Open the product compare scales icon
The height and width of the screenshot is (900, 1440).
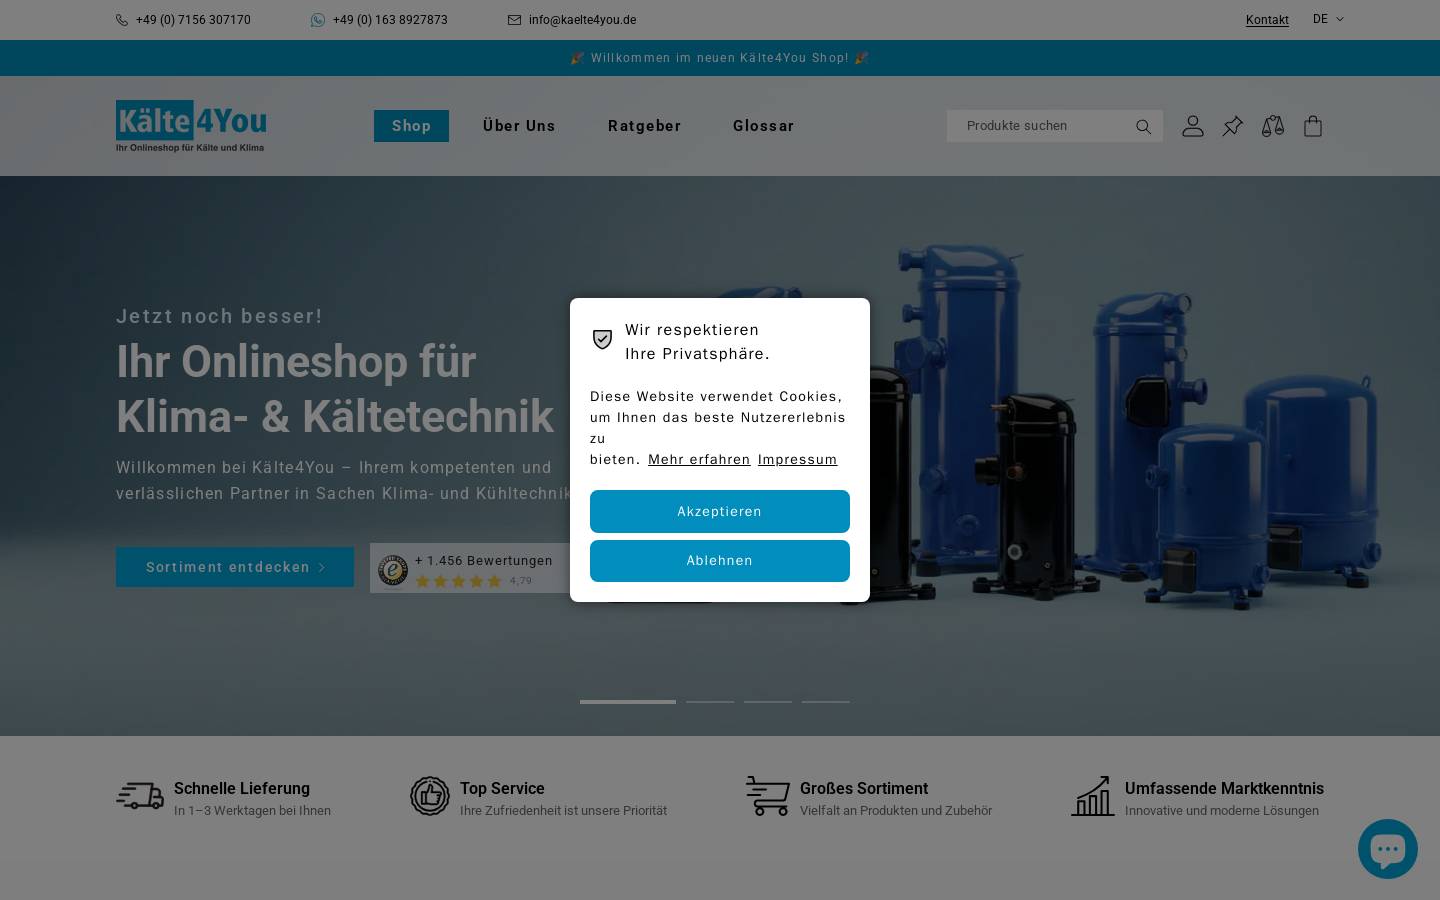click(x=1272, y=126)
